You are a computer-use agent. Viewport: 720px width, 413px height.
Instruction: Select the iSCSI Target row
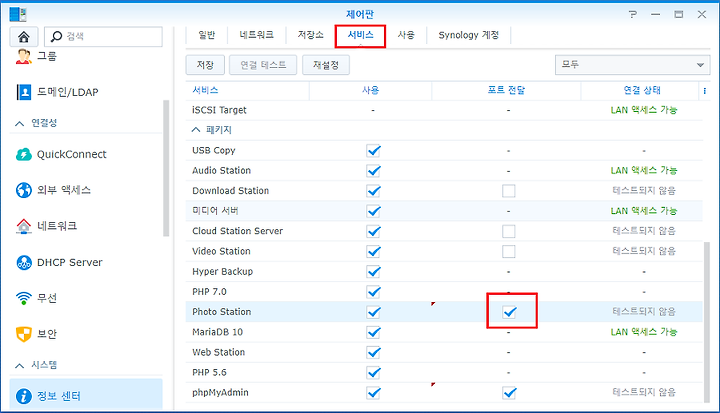(444, 110)
